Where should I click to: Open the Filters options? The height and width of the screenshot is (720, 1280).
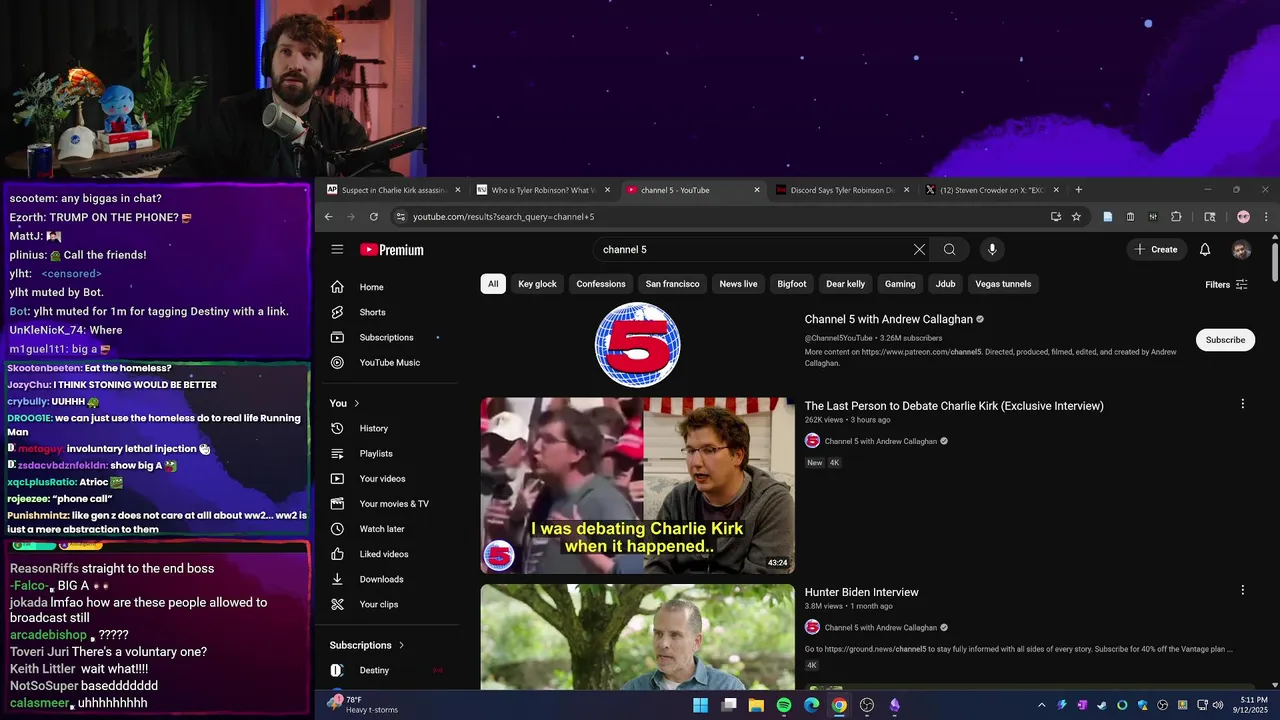1226,285
